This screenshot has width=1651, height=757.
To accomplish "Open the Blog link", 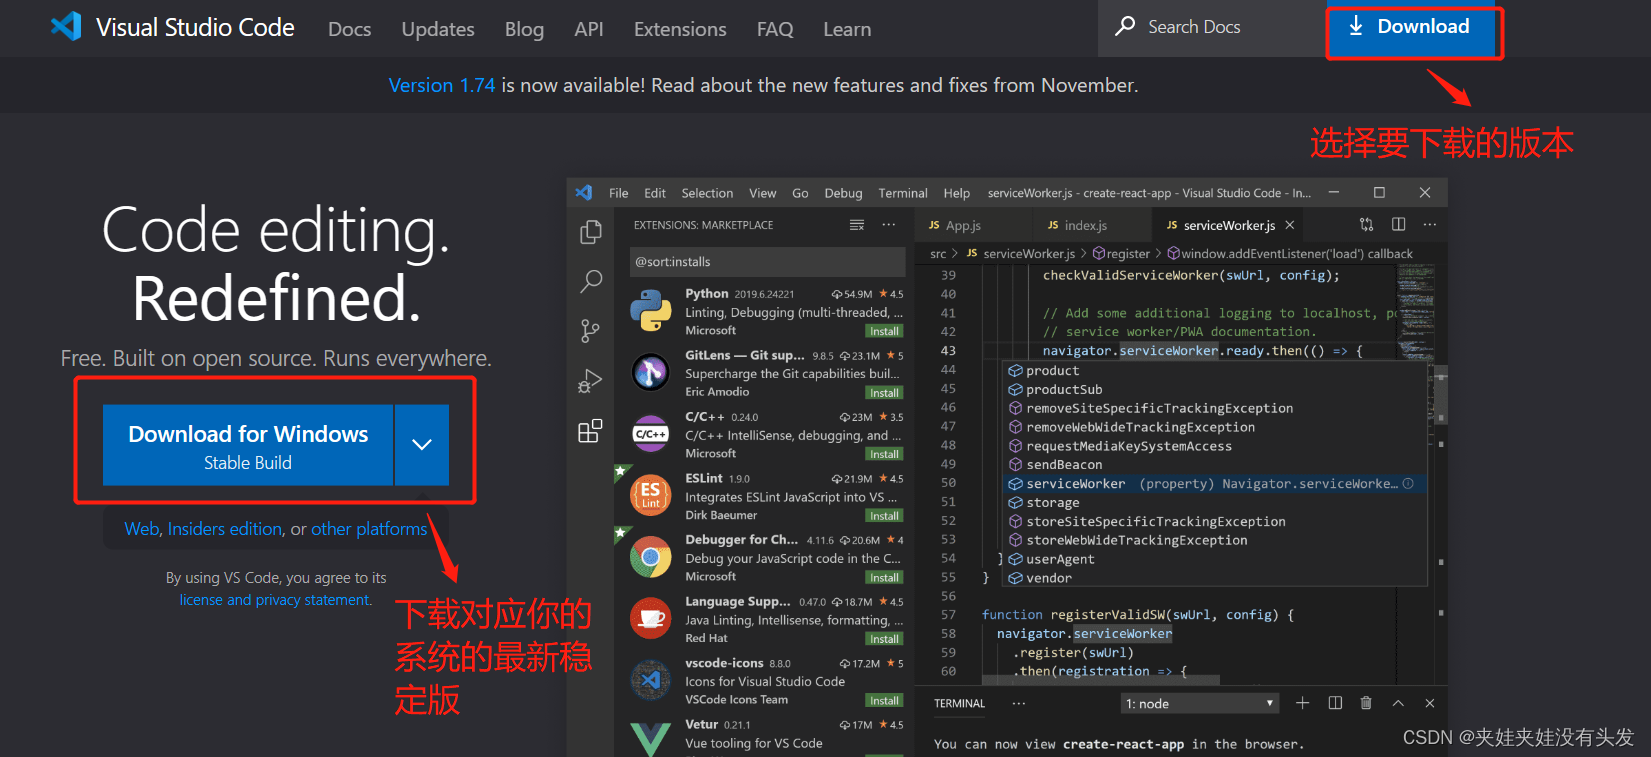I will (524, 29).
